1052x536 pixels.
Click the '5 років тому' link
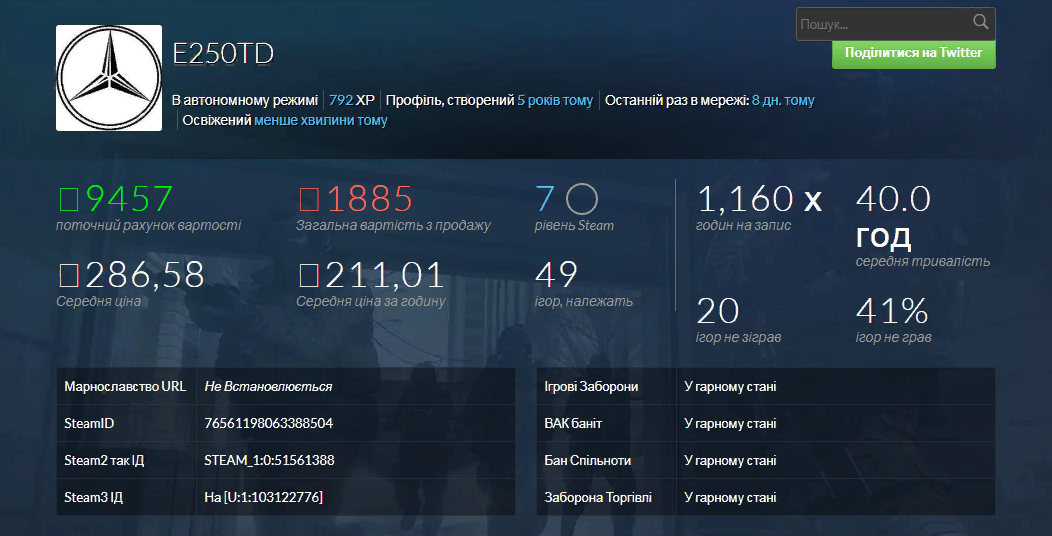click(555, 101)
